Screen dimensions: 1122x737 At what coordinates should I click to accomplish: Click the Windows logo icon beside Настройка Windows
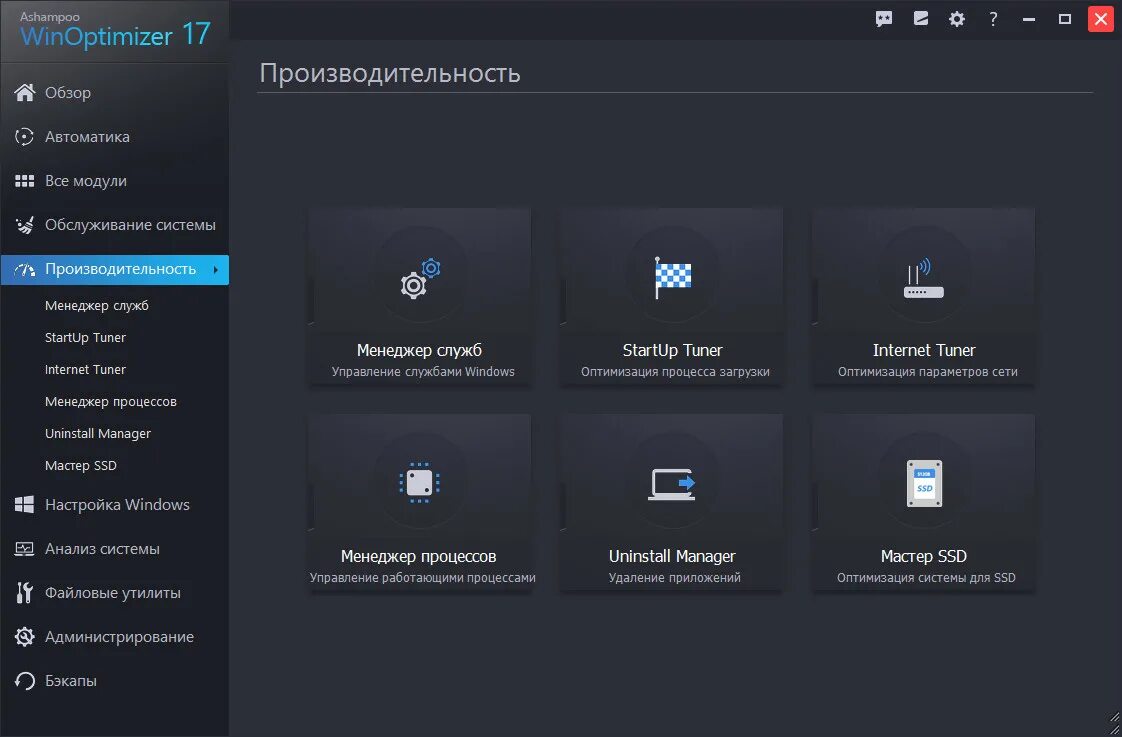tap(24, 504)
